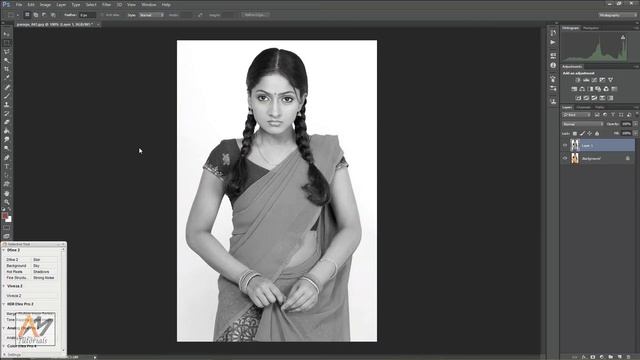Screen dimensions: 640x360
Task: Open the Fill slider arrow
Action: [x=635, y=133]
